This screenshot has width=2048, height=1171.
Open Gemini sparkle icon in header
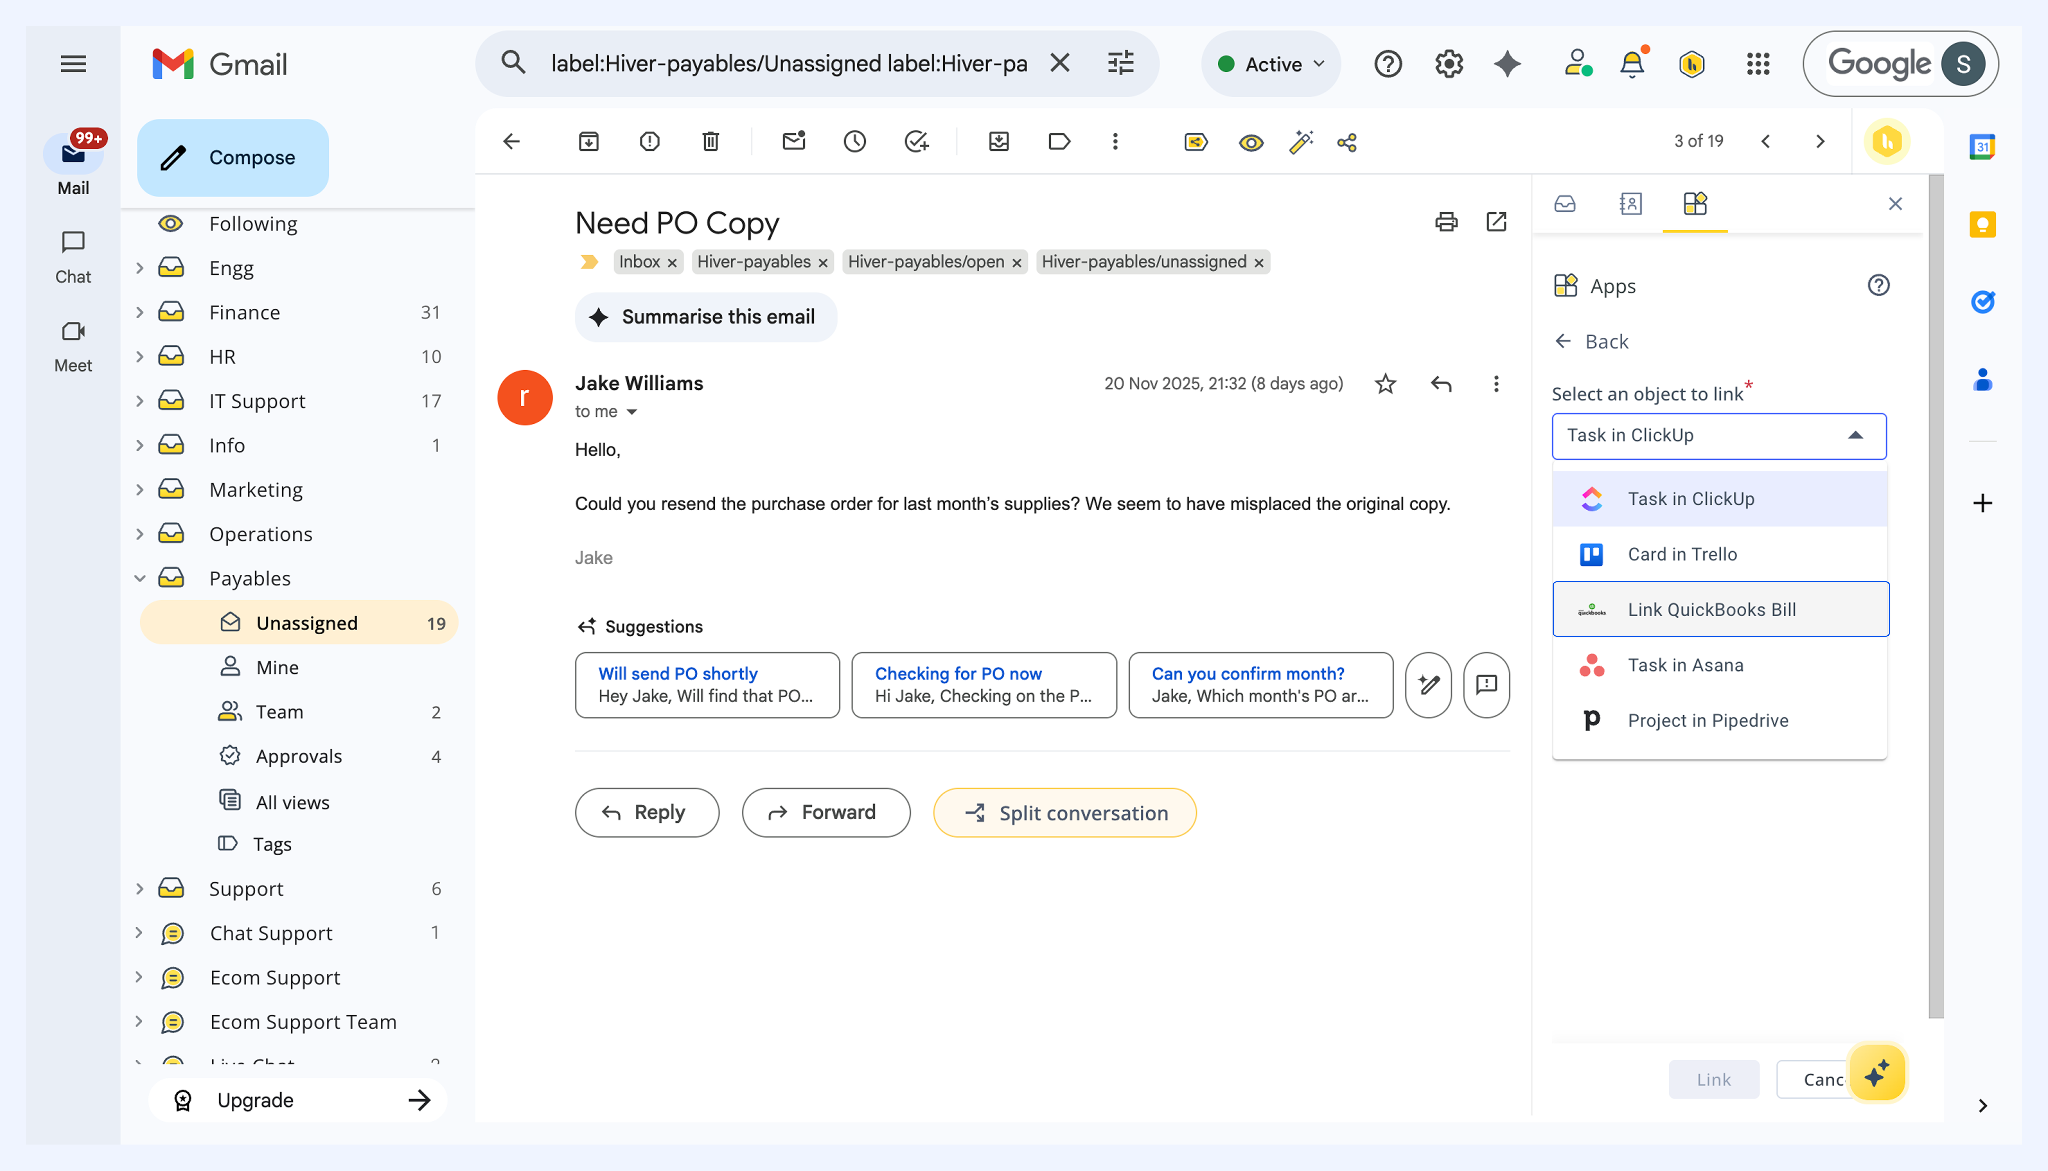point(1508,64)
